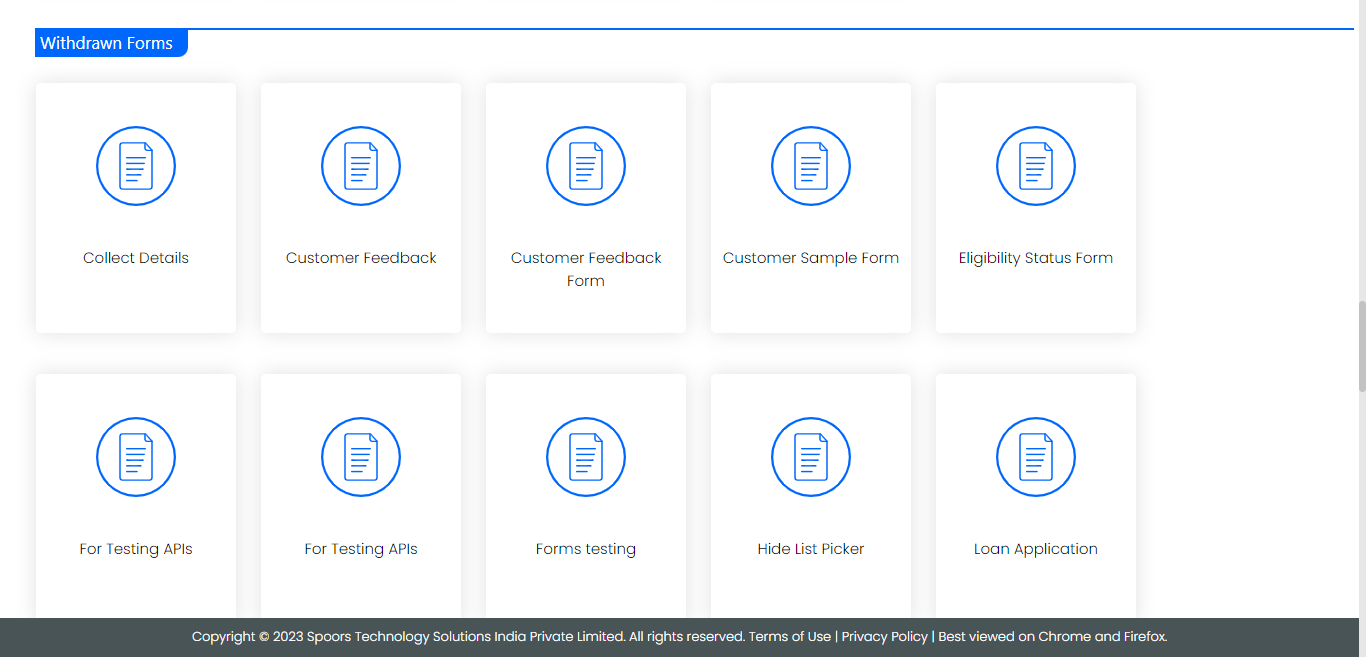
Task: Click the Customer Feedback Form circular icon
Action: [586, 166]
